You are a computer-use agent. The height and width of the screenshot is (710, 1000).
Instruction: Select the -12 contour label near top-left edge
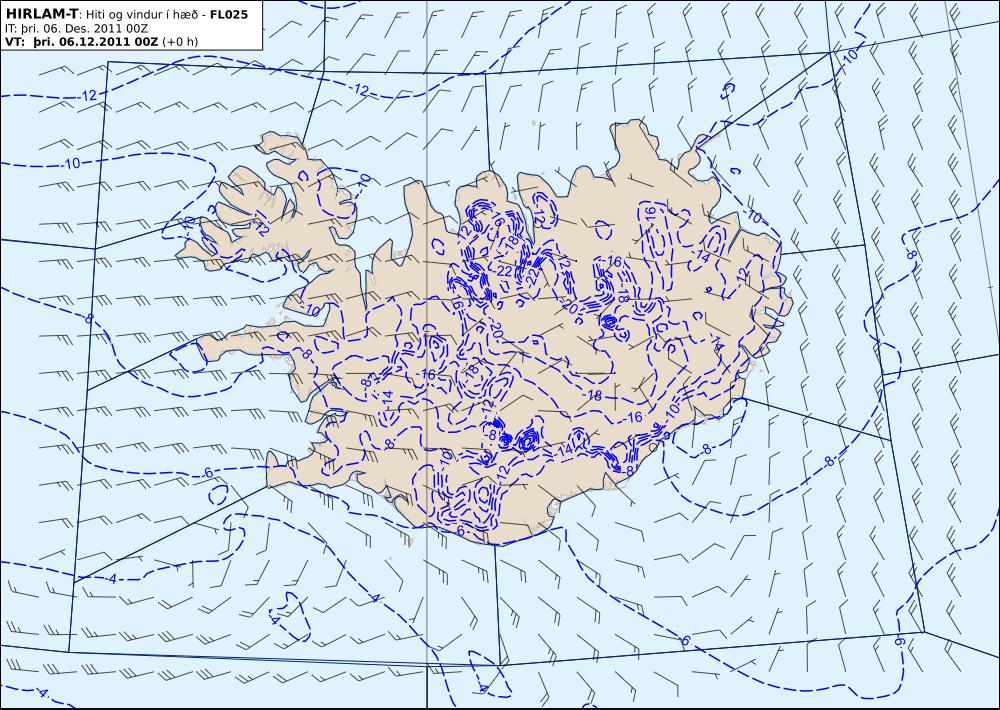point(87,95)
